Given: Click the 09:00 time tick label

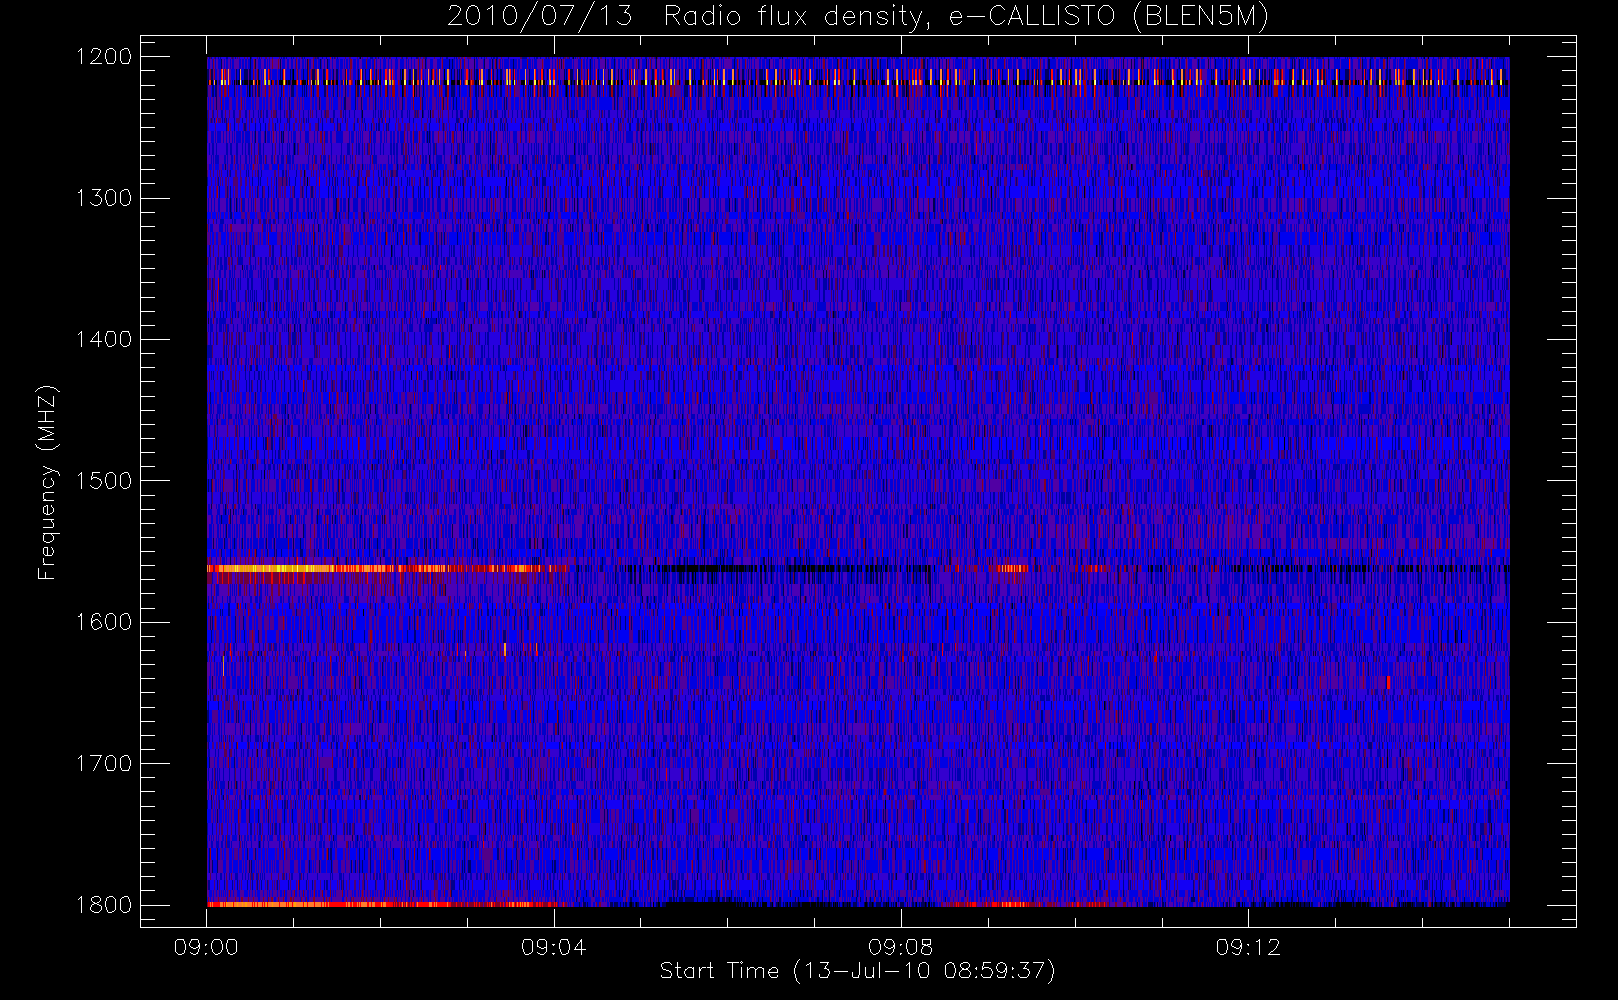Looking at the screenshot, I should 206,947.
